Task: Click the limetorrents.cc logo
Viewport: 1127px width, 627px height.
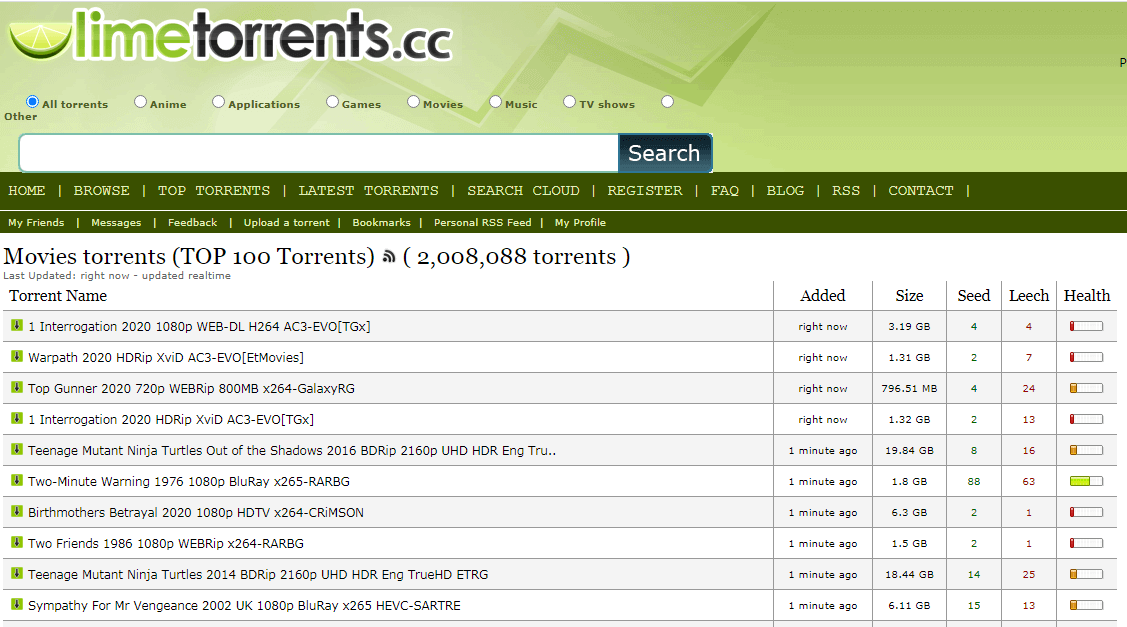Action: click(x=230, y=35)
